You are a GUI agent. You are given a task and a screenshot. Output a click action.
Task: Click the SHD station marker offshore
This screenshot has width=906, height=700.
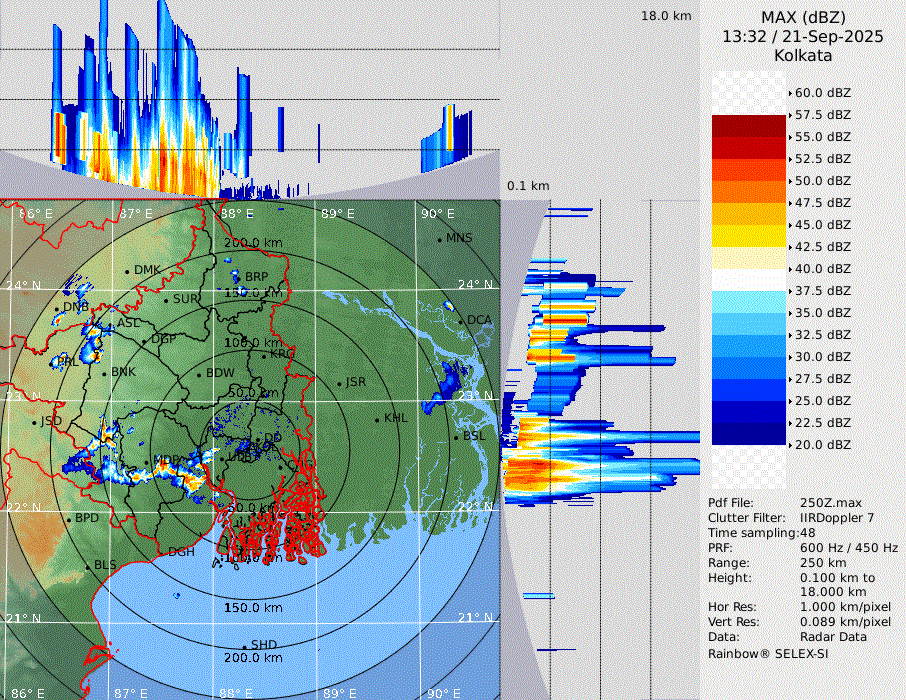(x=244, y=645)
